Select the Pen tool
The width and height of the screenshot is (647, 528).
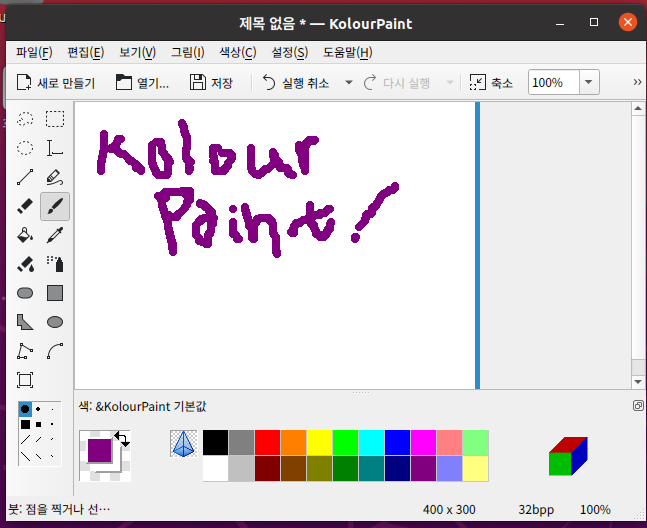pos(55,177)
